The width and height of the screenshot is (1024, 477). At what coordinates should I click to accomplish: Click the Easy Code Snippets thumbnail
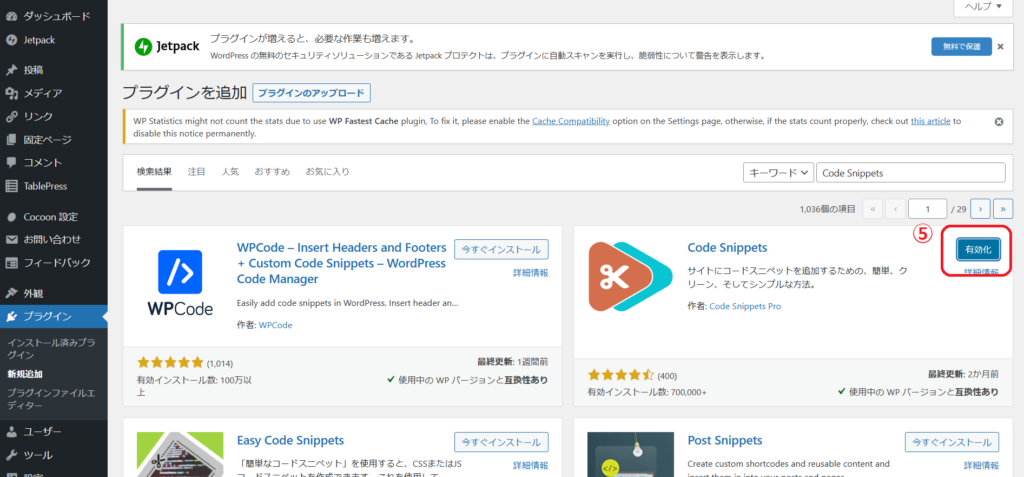pos(180,454)
